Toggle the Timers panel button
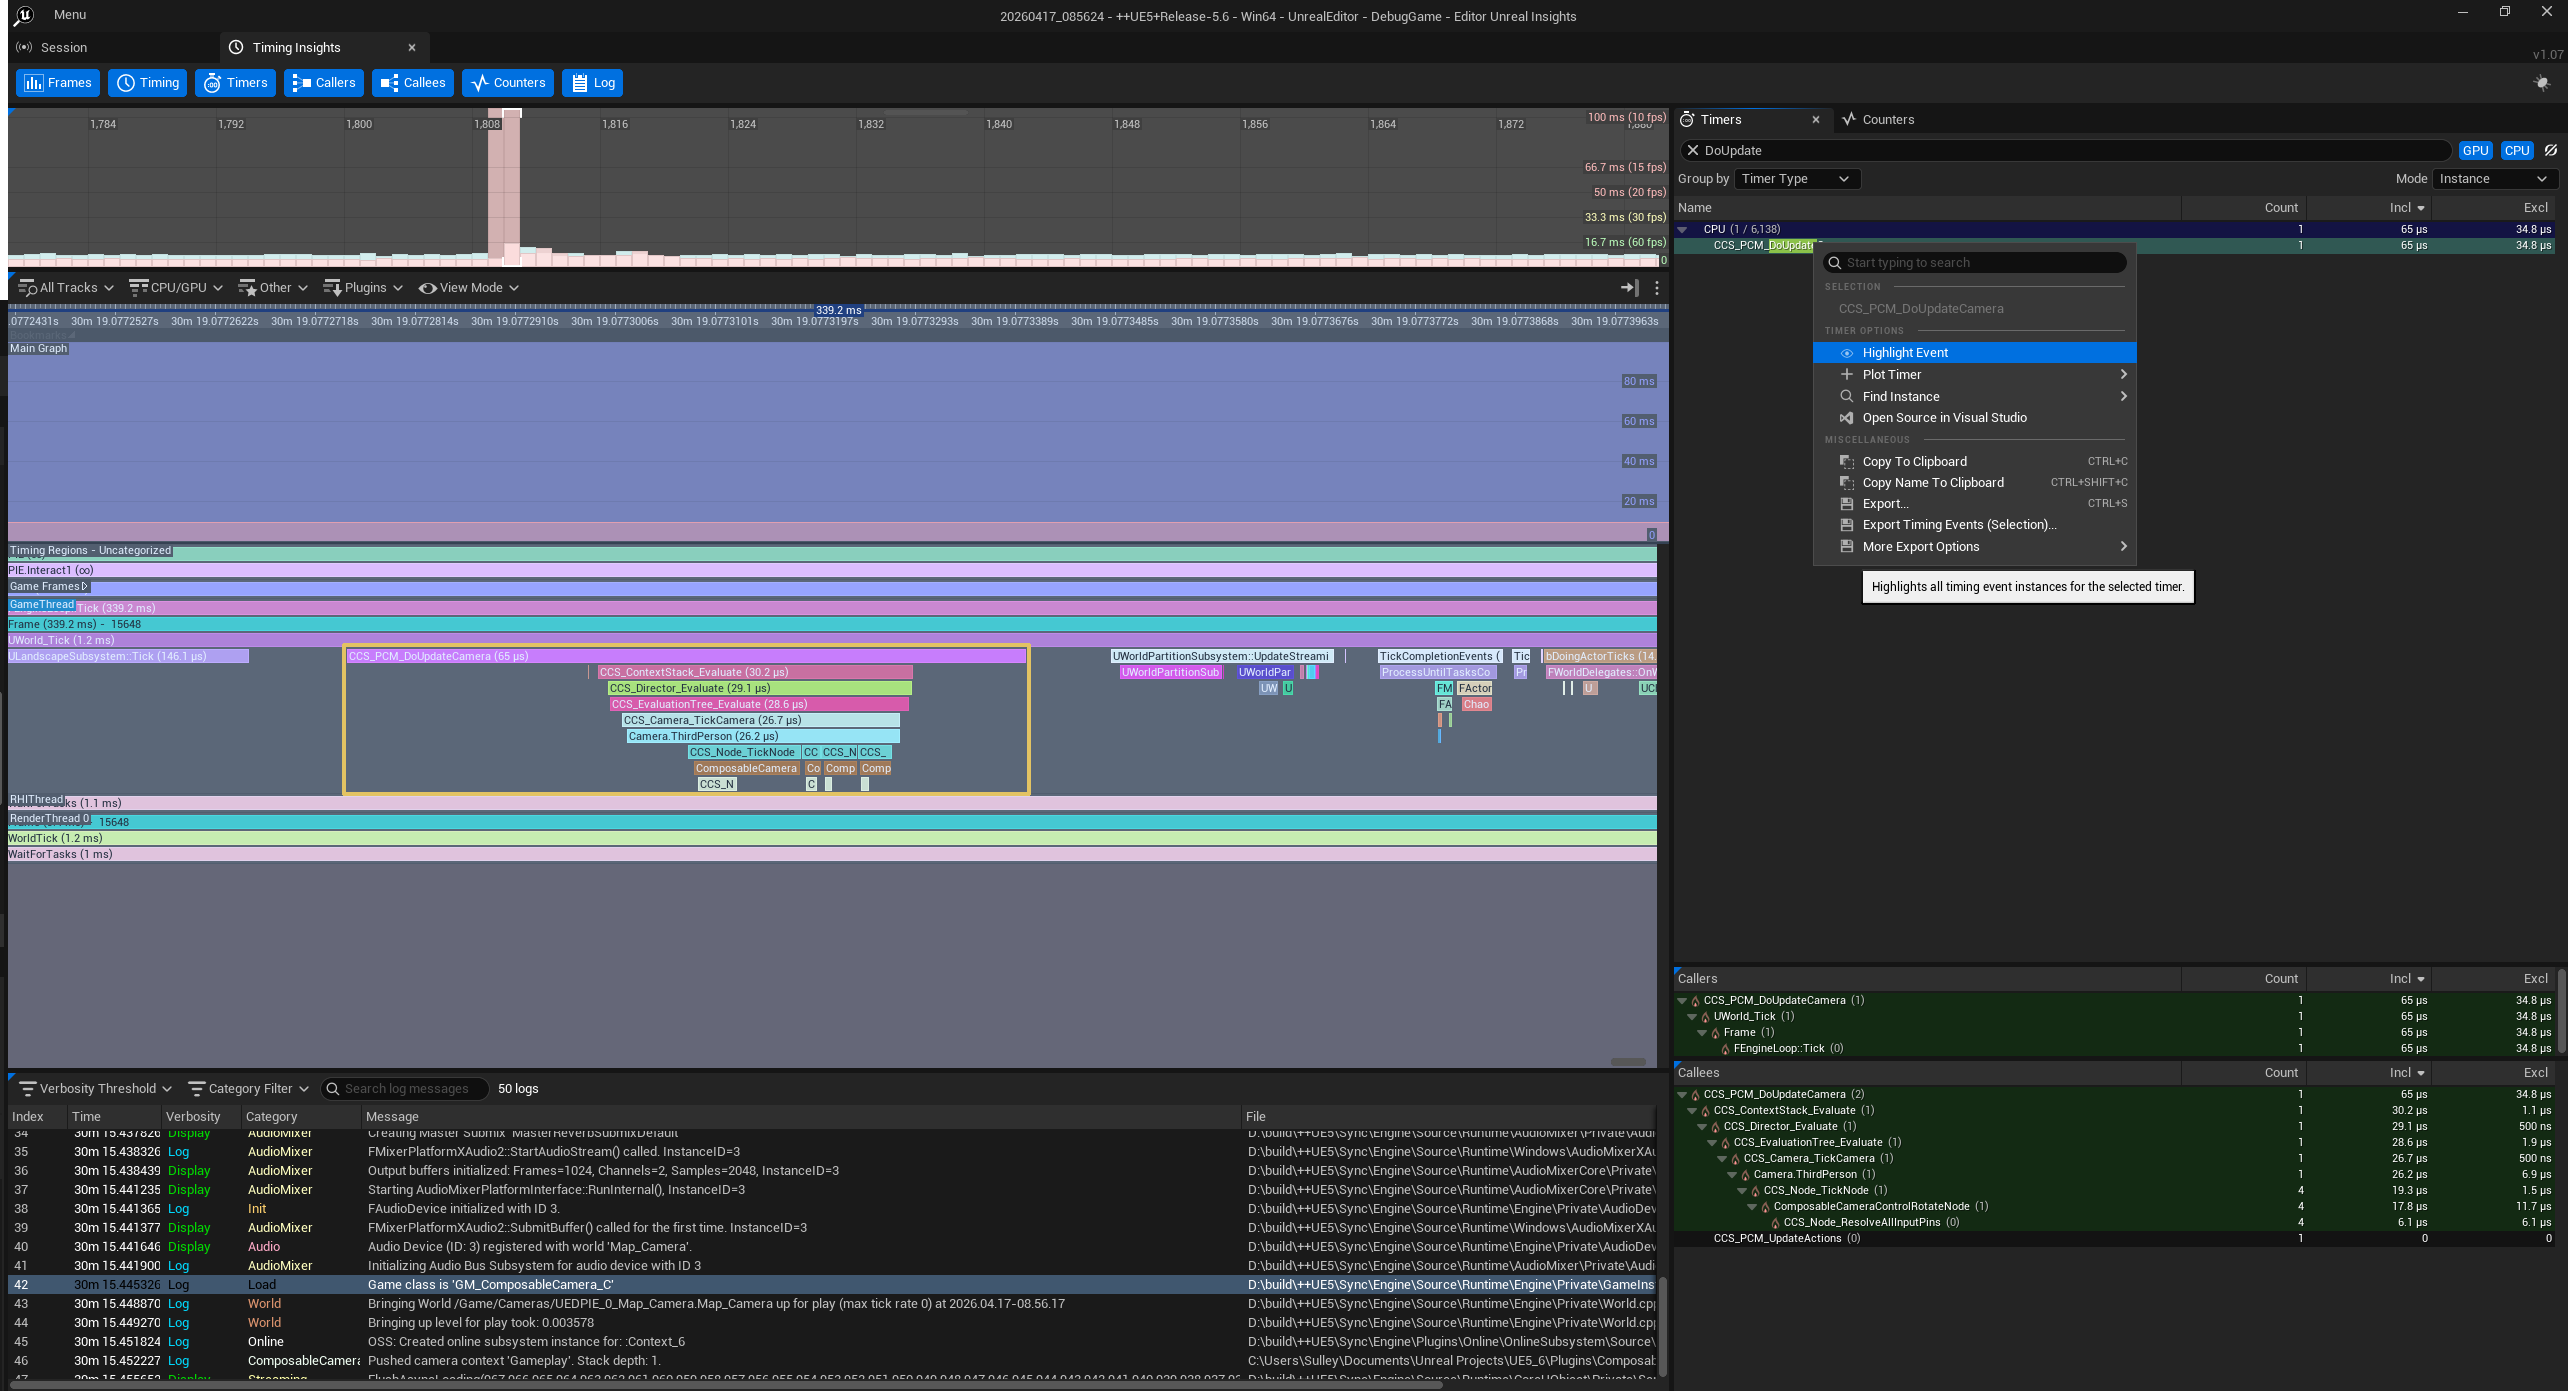 236,83
